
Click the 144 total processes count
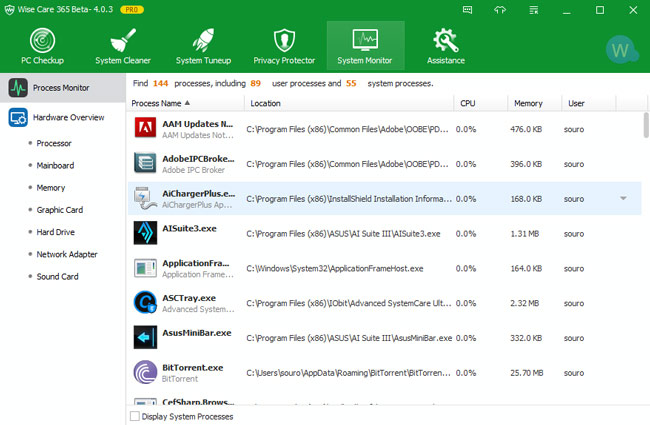(160, 83)
